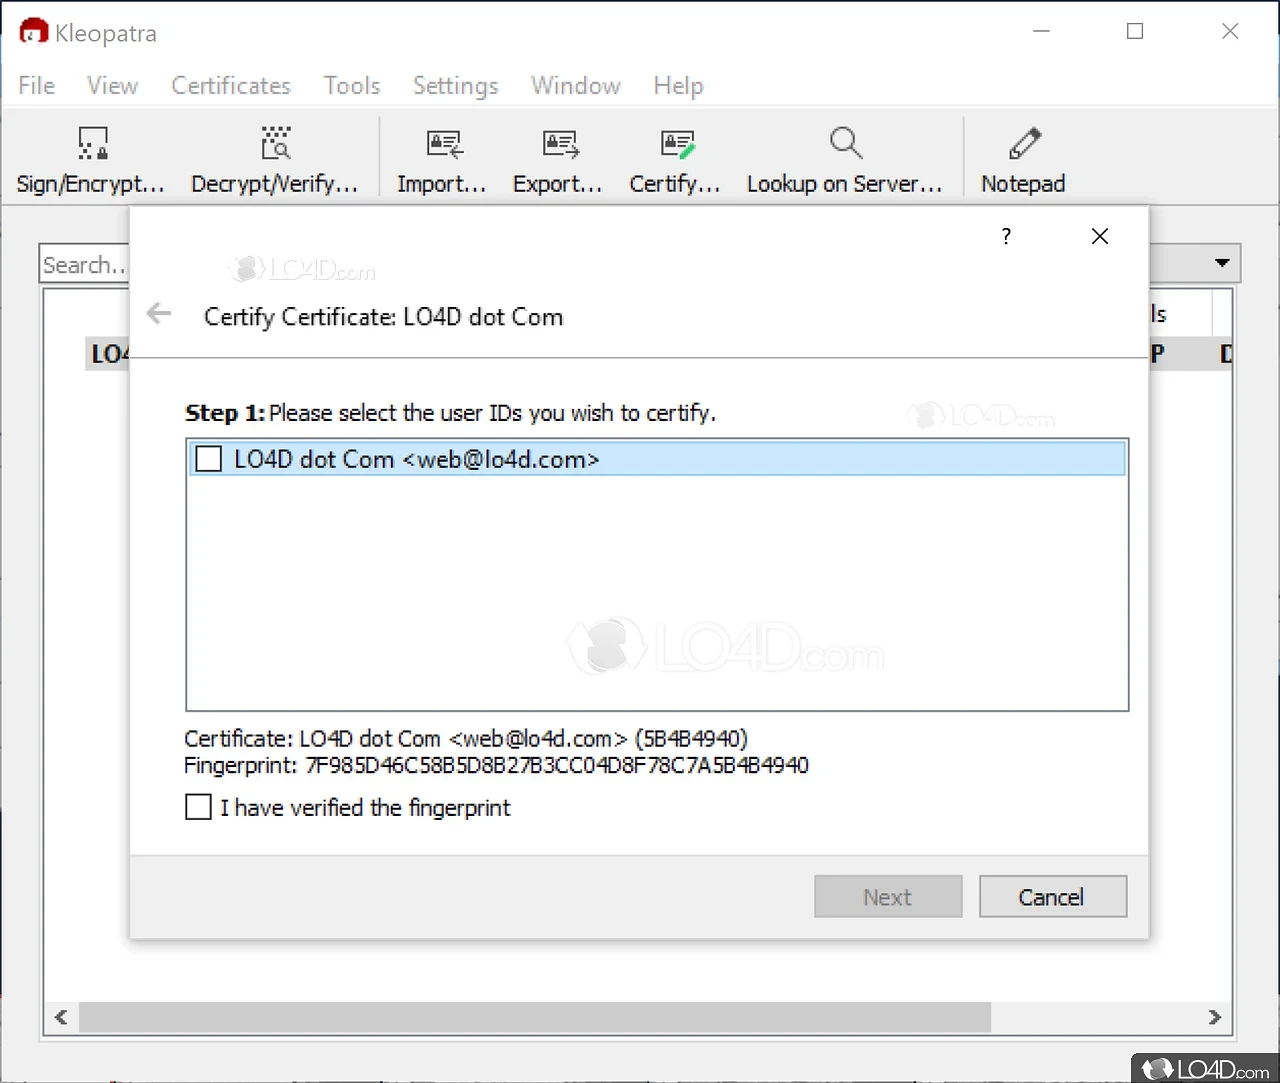This screenshot has width=1280, height=1083.
Task: Check the LO4D dot Com user ID
Action: 208,458
